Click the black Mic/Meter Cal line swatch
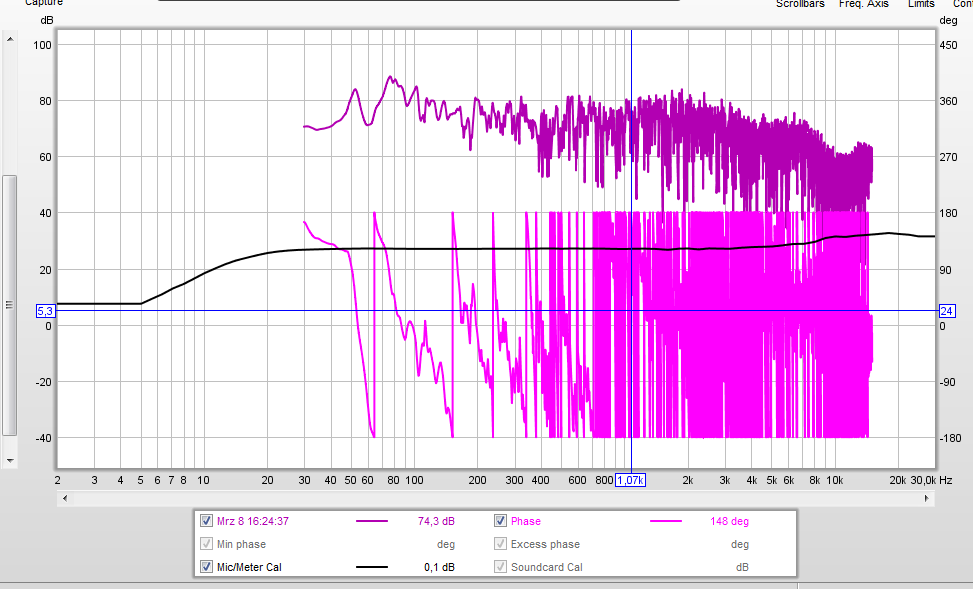The image size is (973, 589). tap(372, 567)
